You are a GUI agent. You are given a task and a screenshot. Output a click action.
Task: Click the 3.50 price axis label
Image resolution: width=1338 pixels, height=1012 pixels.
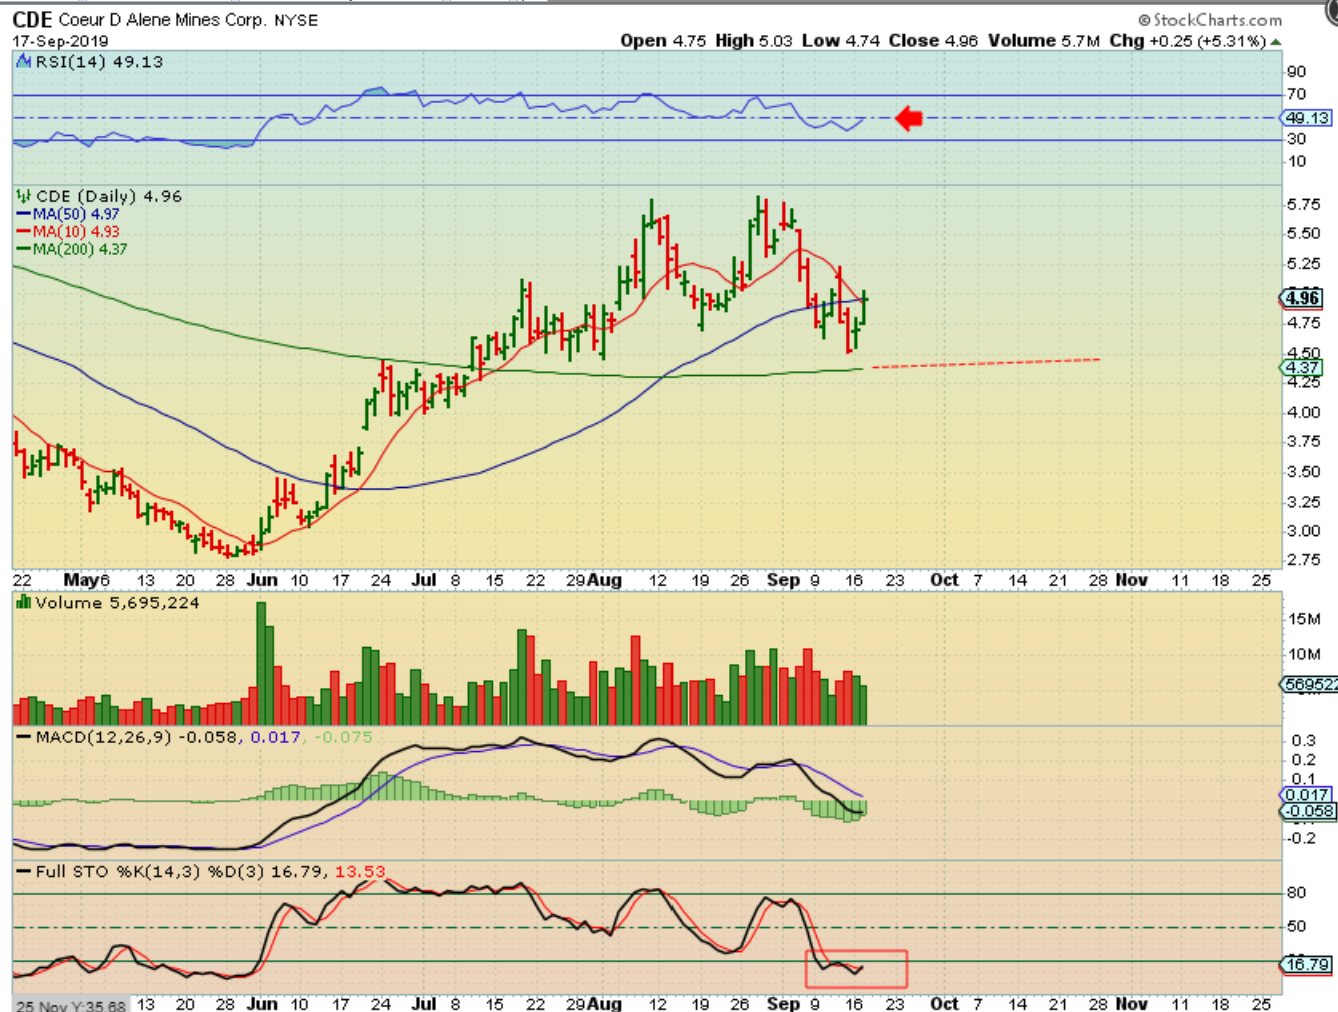click(x=1303, y=471)
